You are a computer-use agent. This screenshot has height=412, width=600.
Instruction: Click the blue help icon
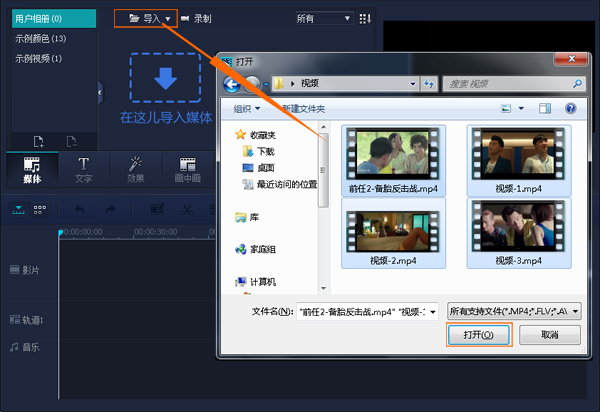tap(571, 109)
